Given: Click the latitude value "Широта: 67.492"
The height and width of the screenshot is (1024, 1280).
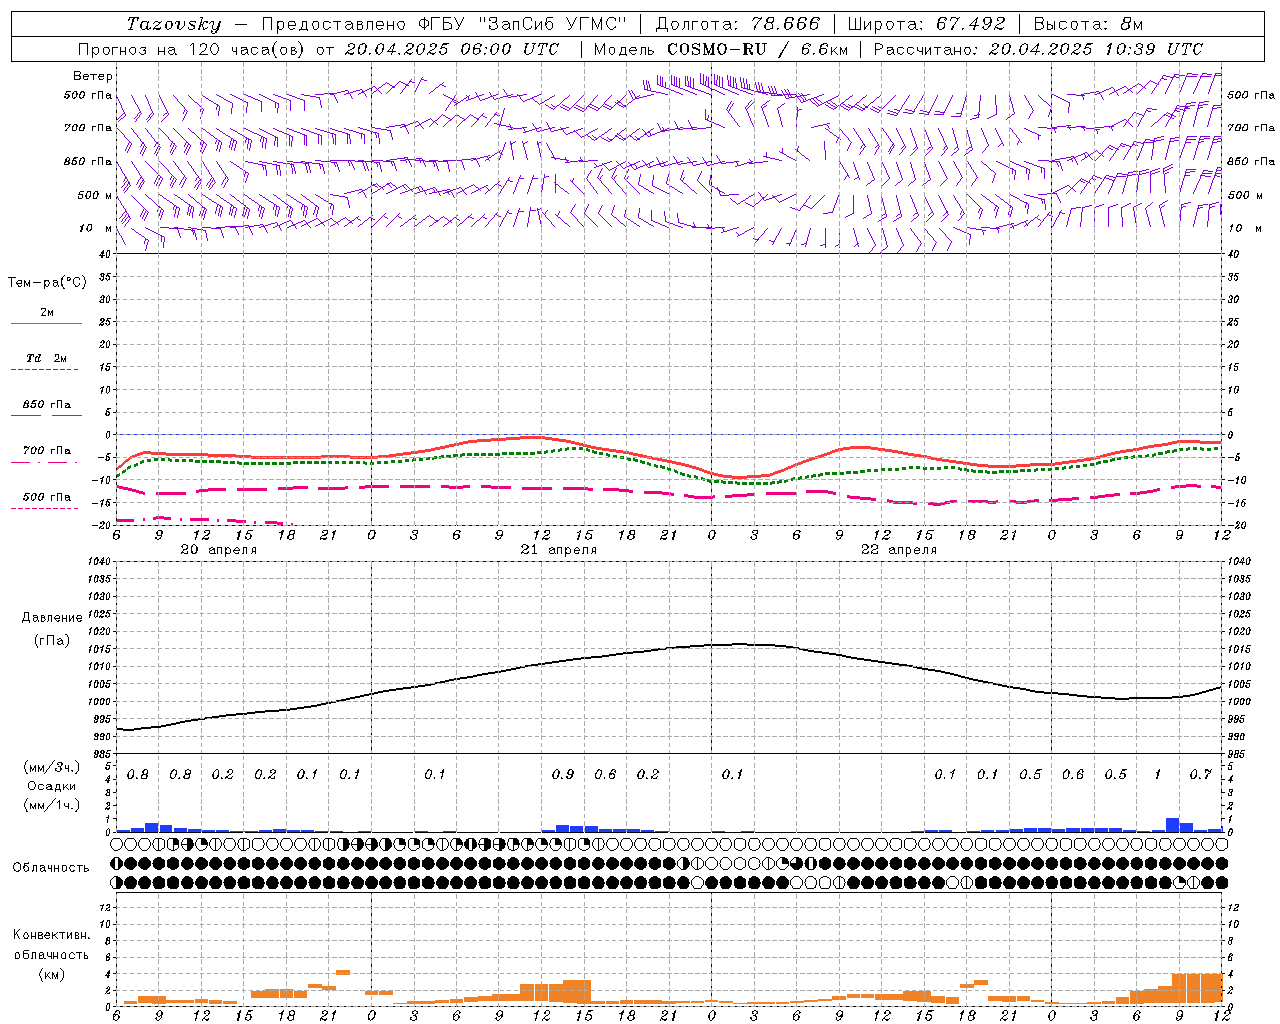Looking at the screenshot, I should [926, 24].
